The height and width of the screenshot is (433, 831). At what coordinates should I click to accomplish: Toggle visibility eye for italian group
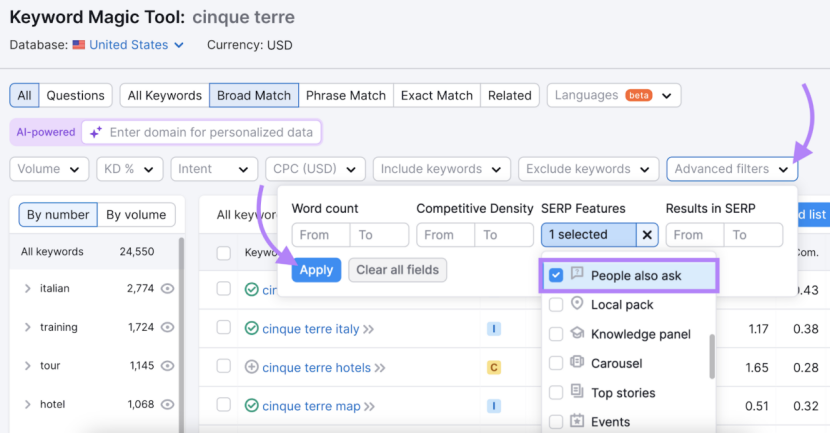point(168,288)
